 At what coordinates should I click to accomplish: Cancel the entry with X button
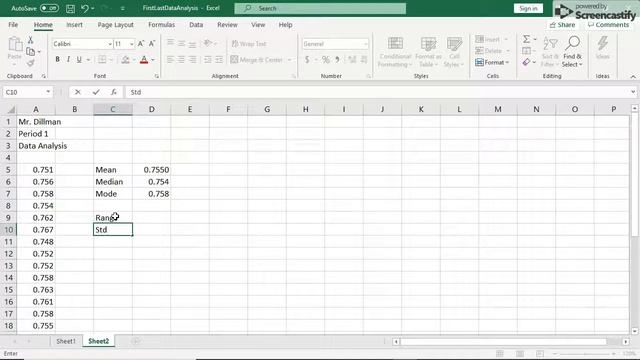coord(78,92)
